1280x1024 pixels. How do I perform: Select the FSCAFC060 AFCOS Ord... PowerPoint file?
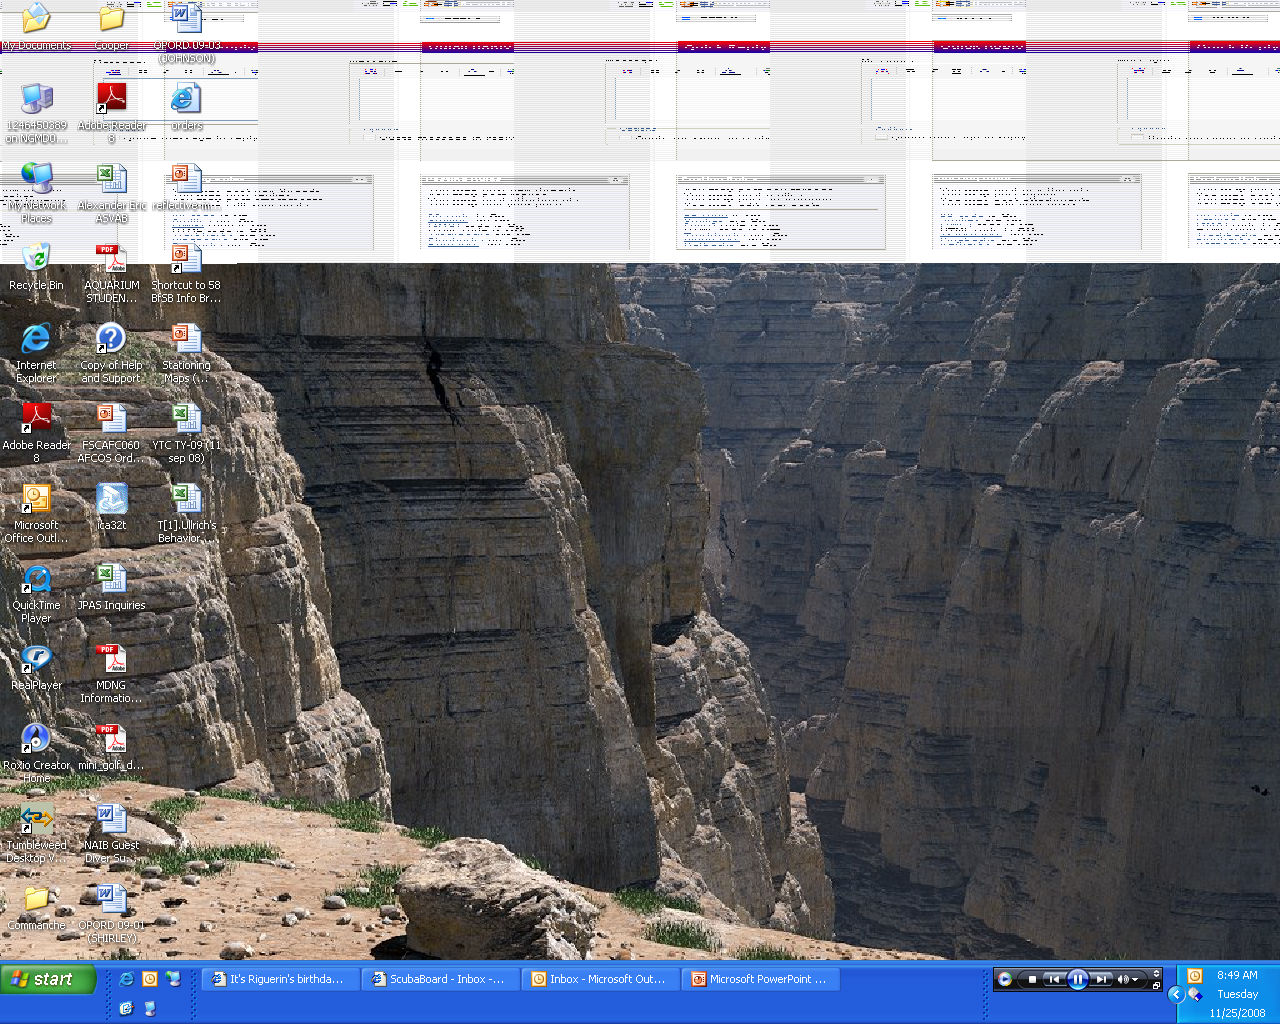pos(111,432)
